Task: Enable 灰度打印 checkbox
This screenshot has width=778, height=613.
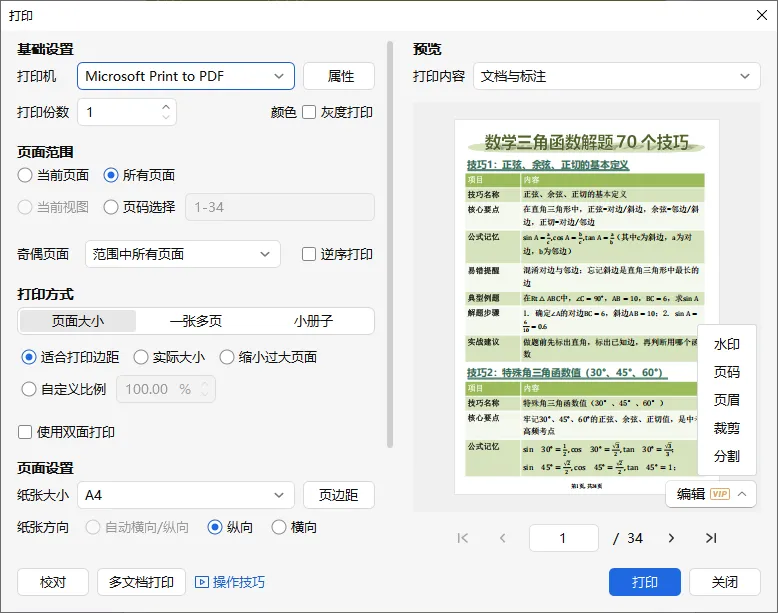Action: click(x=309, y=112)
